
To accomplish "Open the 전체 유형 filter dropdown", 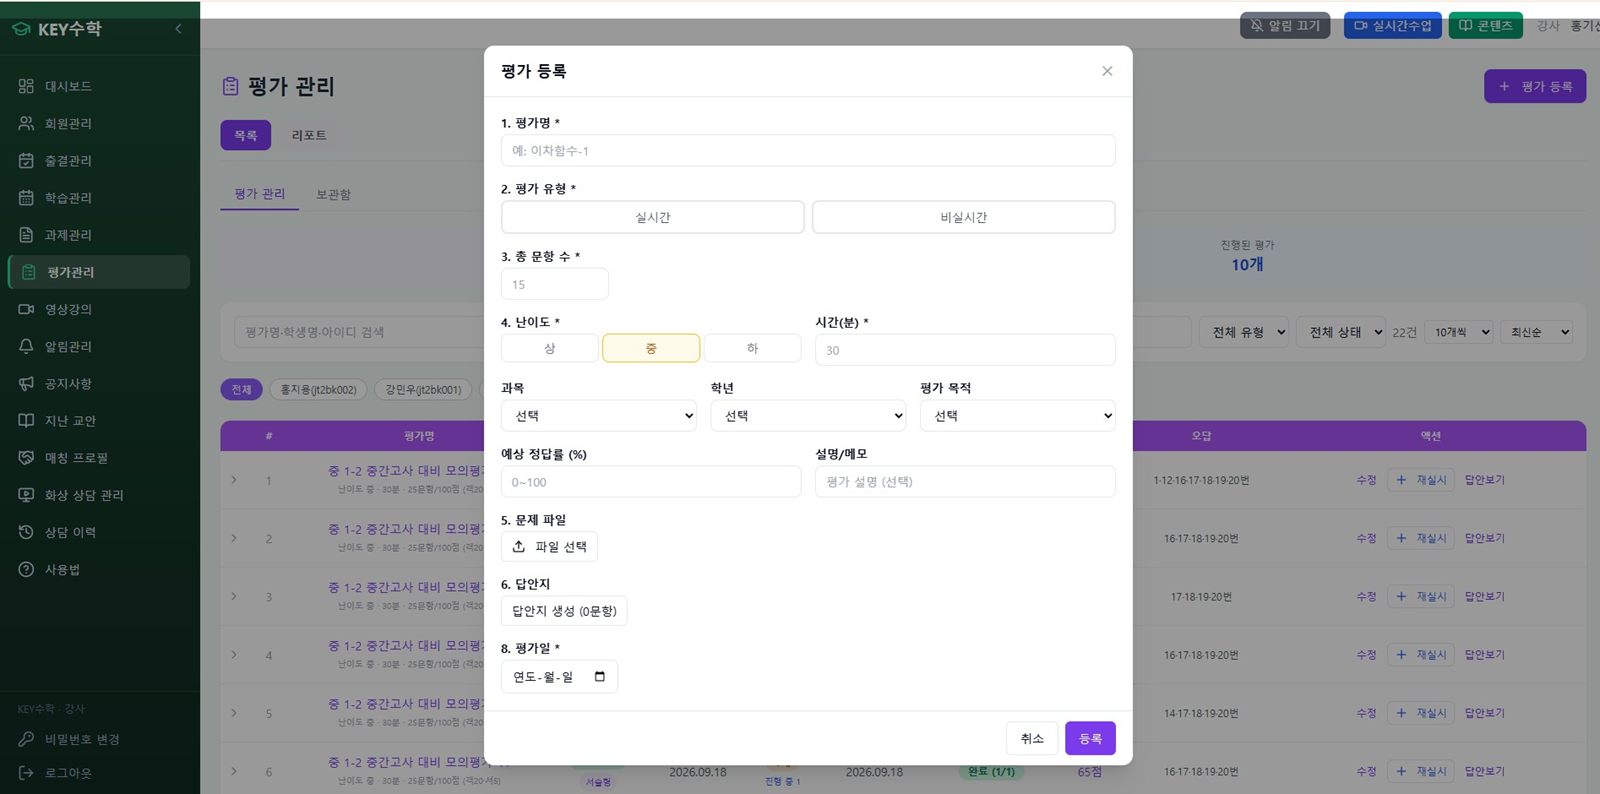I will coord(1245,332).
